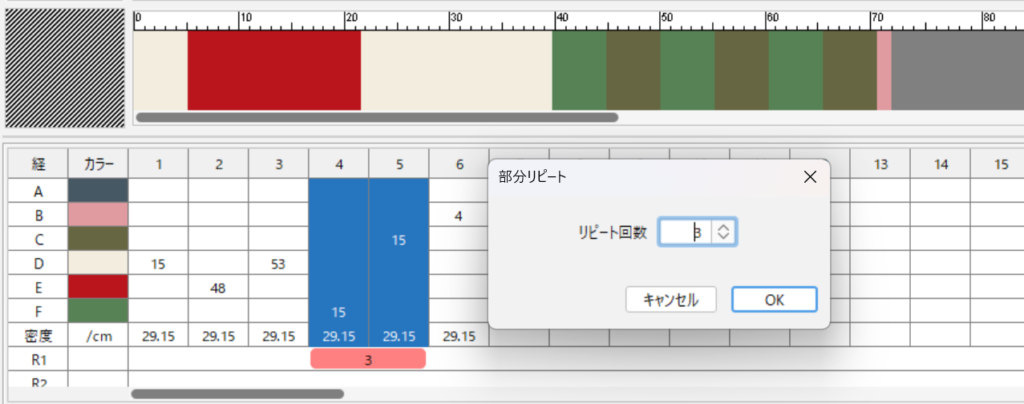Viewport: 1024px width, 404px height.
Task: Click the red stripe in the warp preview
Action: (274, 70)
